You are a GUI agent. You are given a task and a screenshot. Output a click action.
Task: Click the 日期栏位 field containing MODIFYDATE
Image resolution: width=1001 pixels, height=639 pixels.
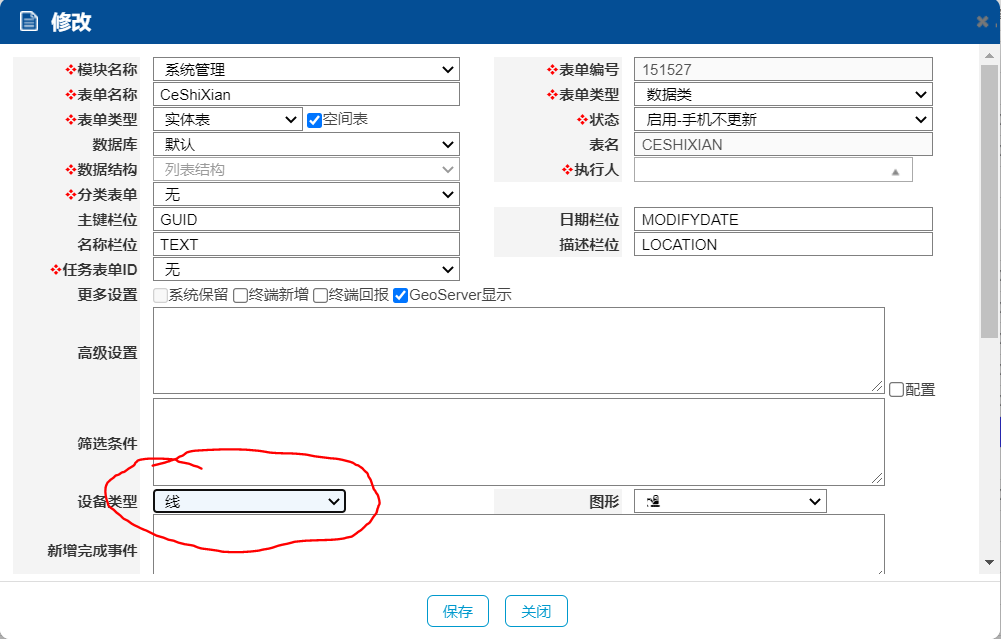[x=782, y=219]
